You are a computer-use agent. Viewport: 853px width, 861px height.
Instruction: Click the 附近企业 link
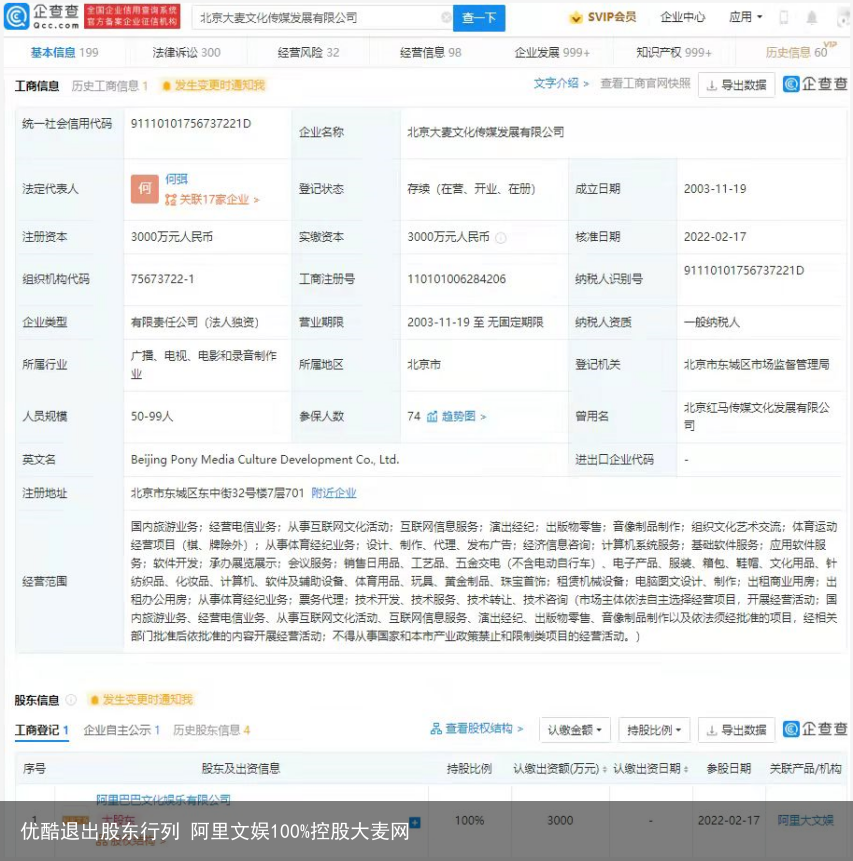pos(333,493)
